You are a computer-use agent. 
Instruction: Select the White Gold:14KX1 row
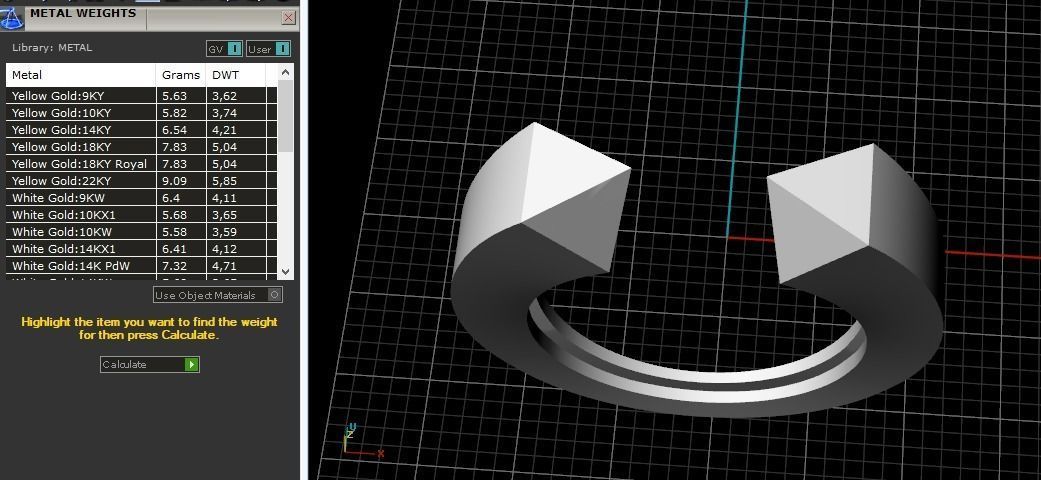[141, 249]
